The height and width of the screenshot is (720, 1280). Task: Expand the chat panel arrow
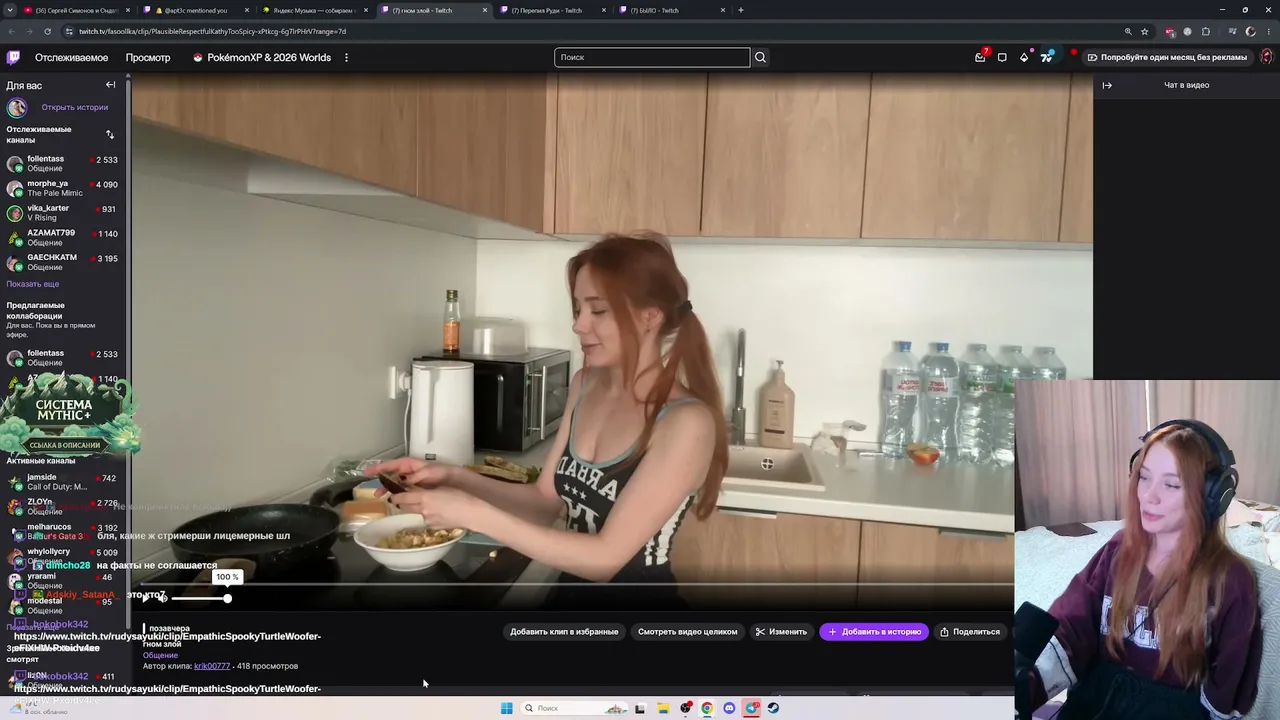click(1107, 85)
